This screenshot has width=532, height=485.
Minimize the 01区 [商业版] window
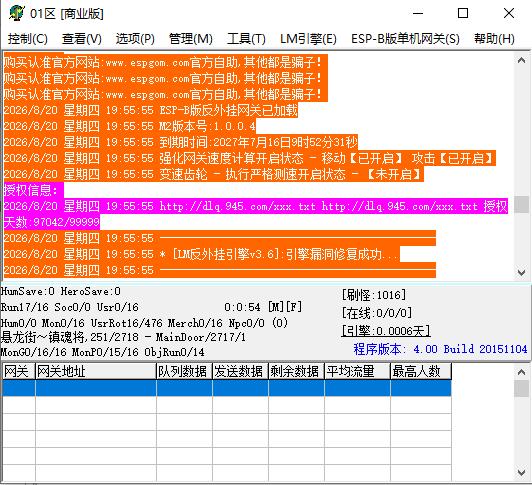pyautogui.click(x=418, y=14)
